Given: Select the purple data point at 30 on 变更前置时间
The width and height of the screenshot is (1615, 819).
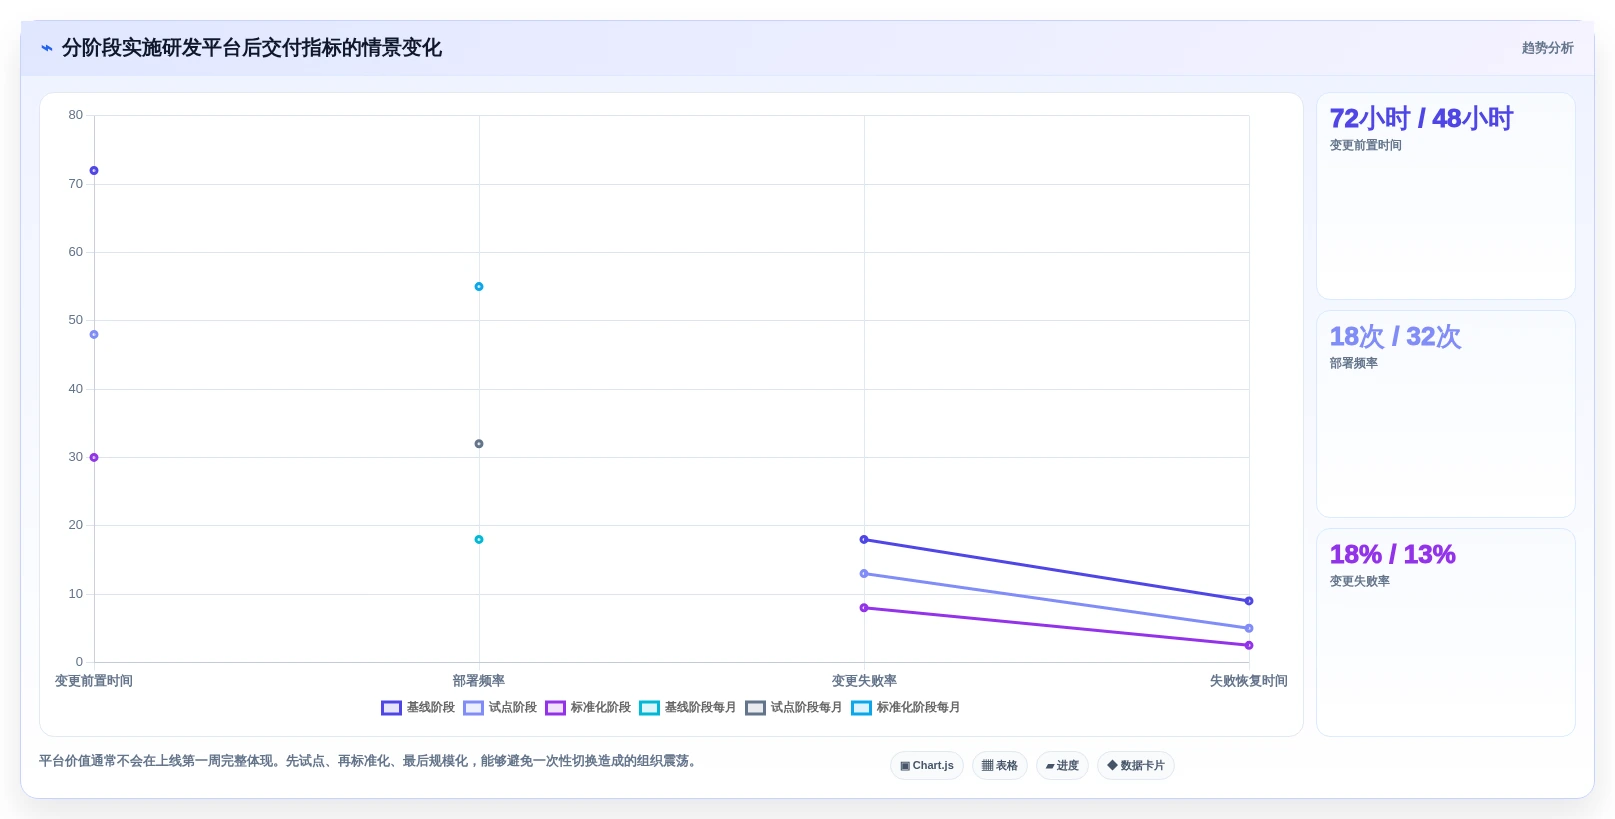Looking at the screenshot, I should 94,458.
